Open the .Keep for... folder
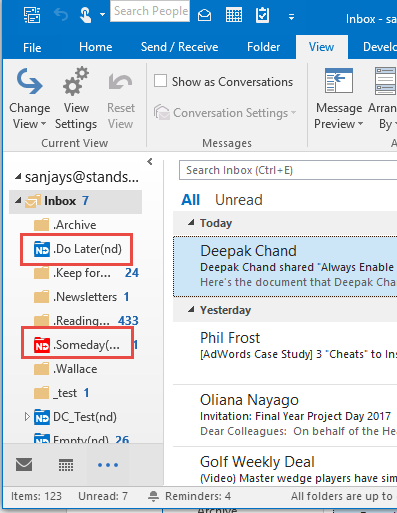This screenshot has height=513, width=397. [82, 273]
